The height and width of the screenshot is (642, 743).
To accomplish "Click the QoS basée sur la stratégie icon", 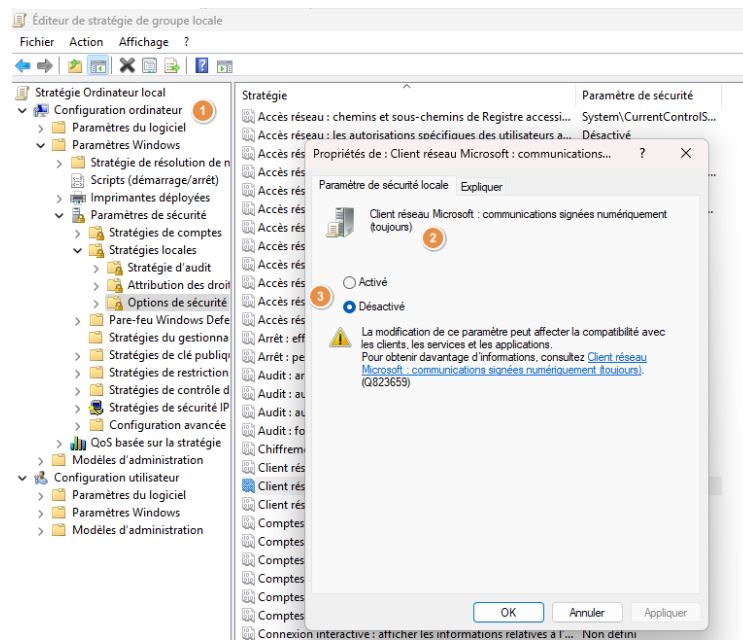I will [x=78, y=443].
